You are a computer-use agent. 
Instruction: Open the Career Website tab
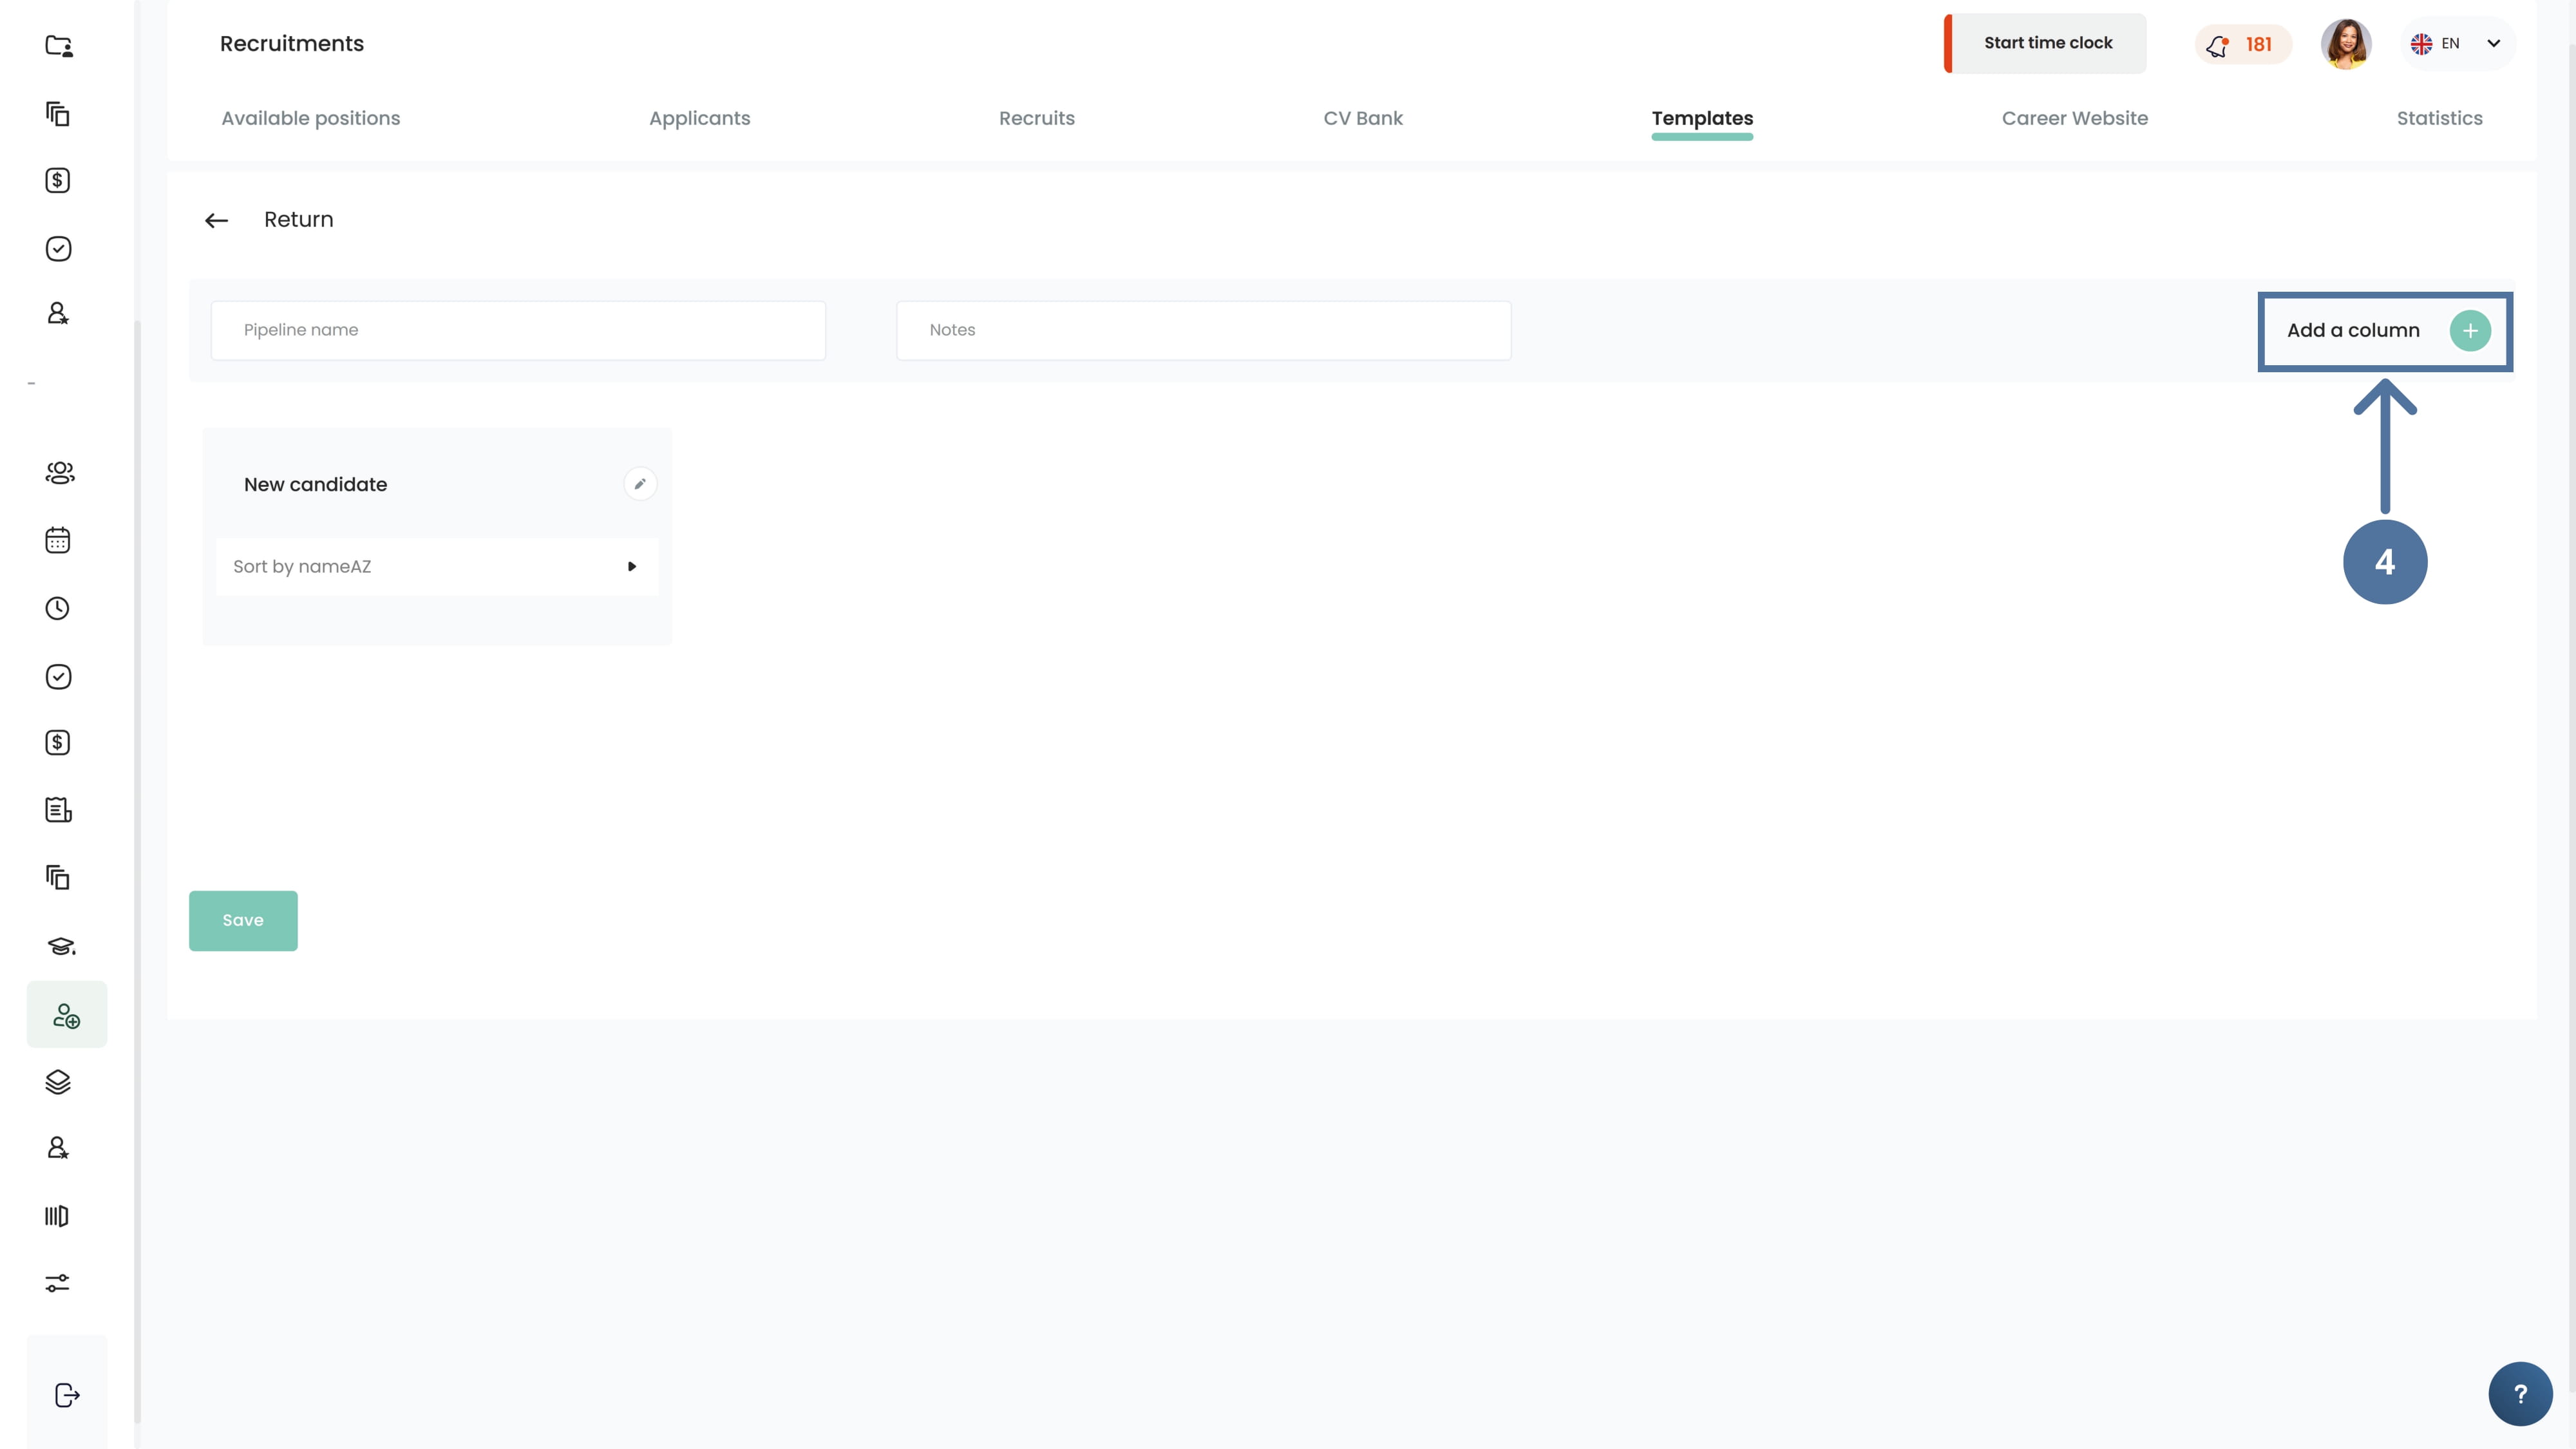click(x=2074, y=118)
